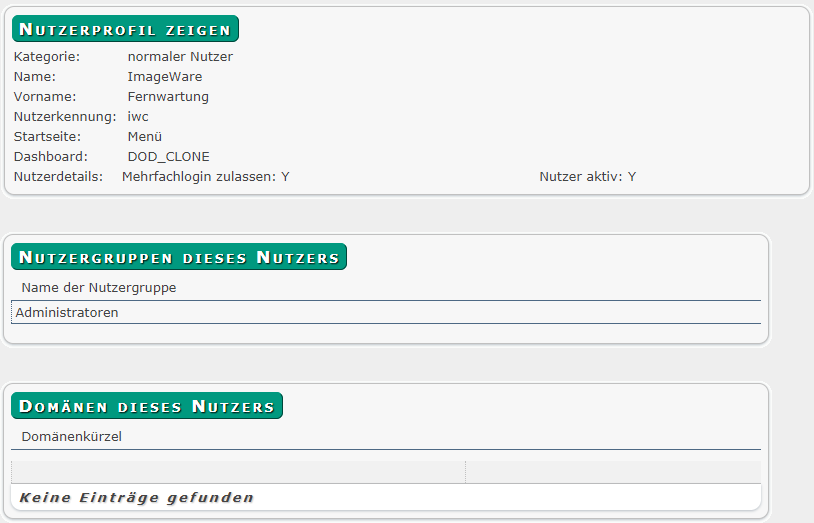Select the iwc user ID value
This screenshot has height=523, width=814.
[x=138, y=117]
